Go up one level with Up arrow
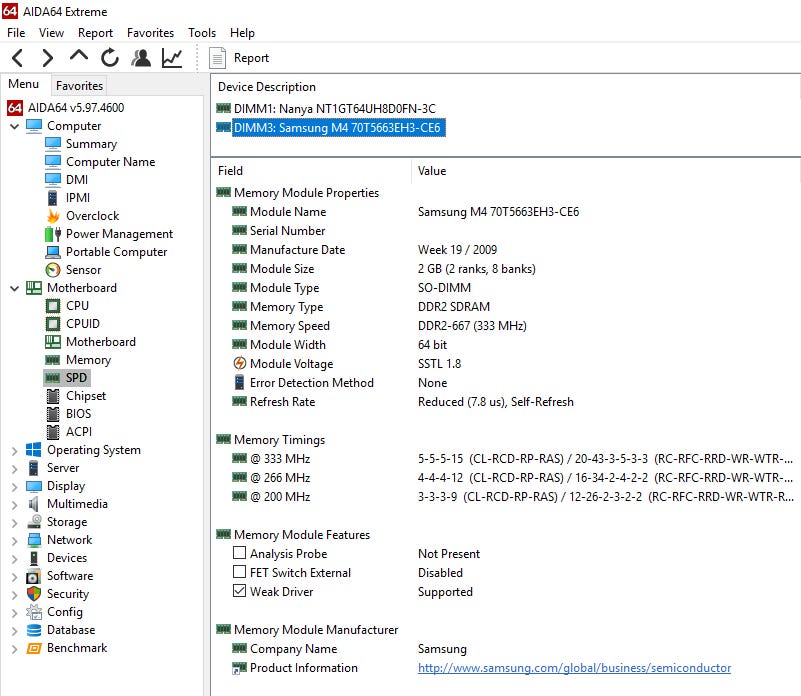Viewport: 801px width, 696px height. click(79, 56)
